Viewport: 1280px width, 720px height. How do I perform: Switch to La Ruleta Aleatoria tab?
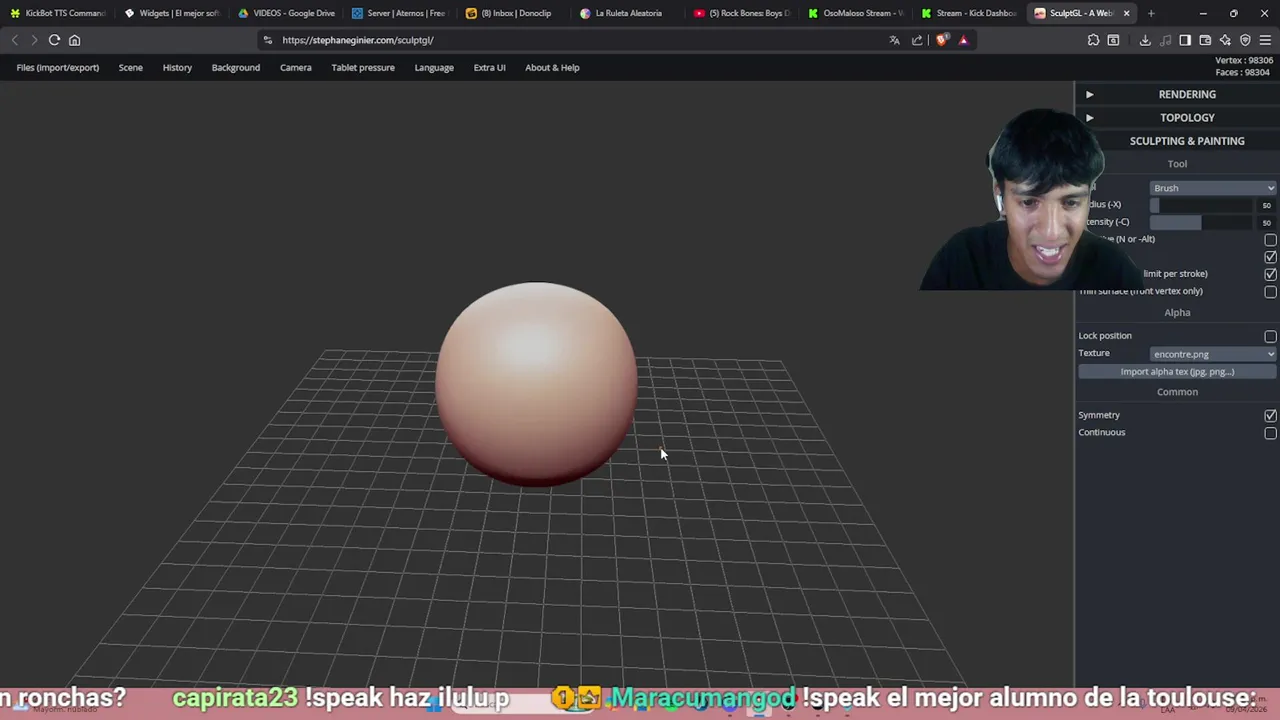[x=628, y=13]
